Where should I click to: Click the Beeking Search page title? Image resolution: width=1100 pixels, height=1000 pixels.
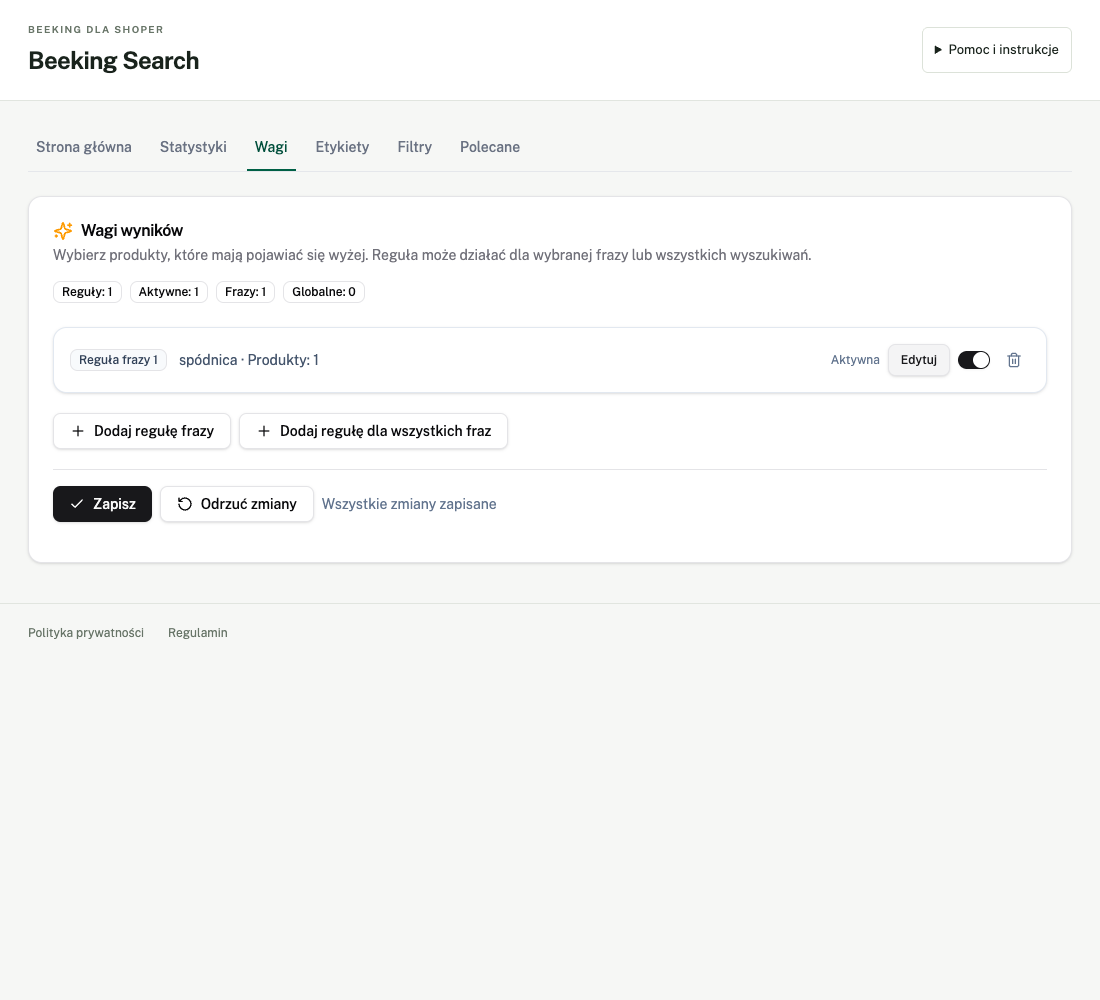tap(114, 61)
